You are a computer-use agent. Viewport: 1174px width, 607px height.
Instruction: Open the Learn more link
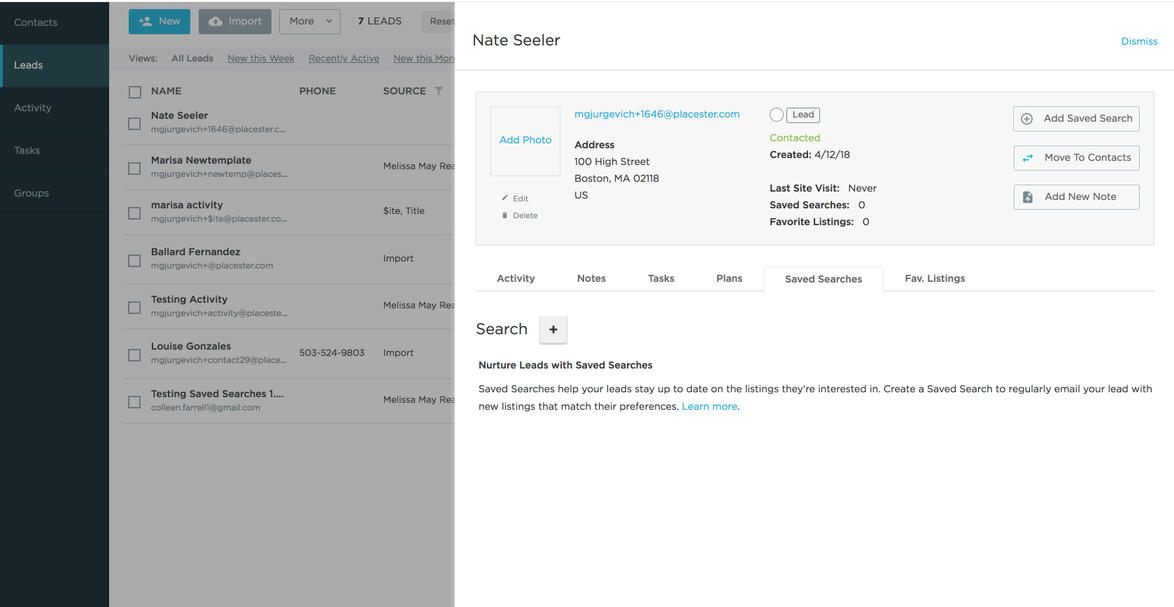click(709, 407)
